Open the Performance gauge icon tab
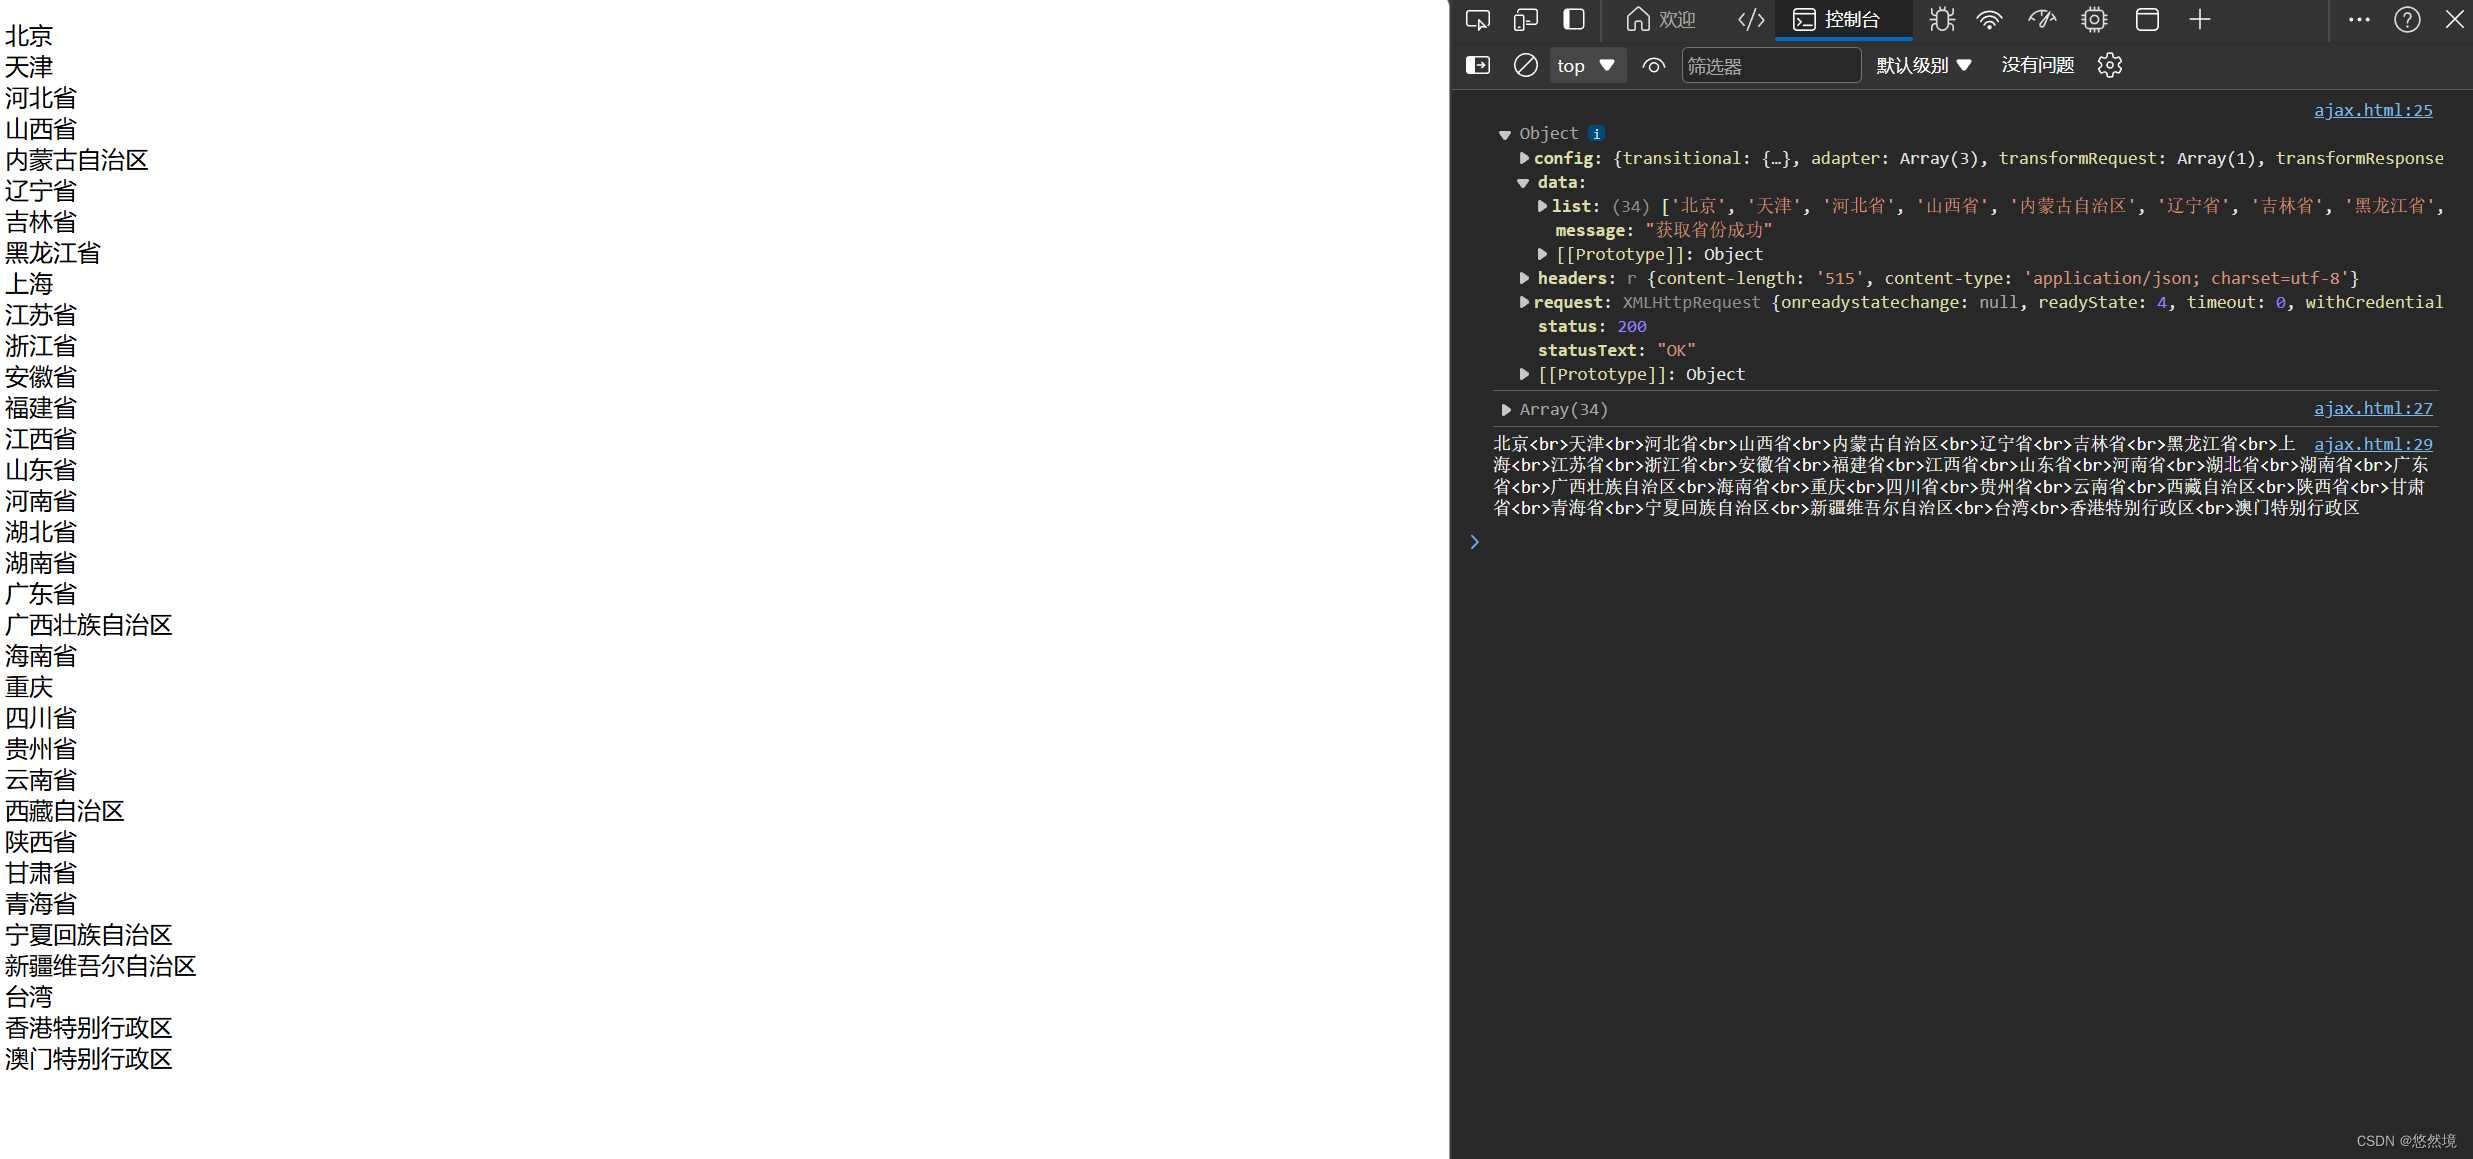 2041,20
